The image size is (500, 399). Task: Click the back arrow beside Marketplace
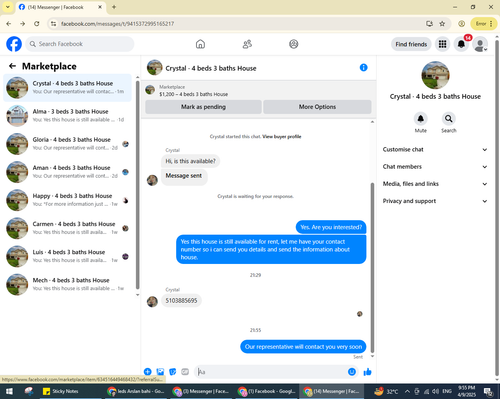12,66
